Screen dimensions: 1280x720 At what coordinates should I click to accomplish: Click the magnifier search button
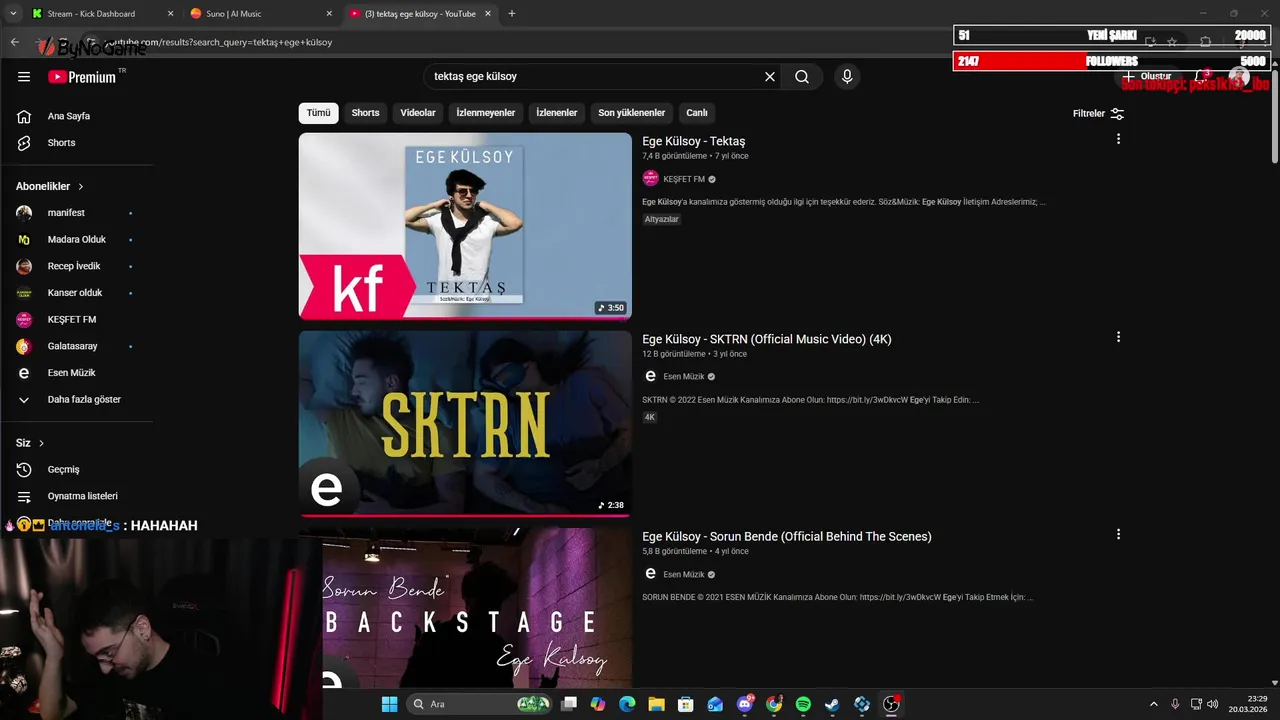802,77
